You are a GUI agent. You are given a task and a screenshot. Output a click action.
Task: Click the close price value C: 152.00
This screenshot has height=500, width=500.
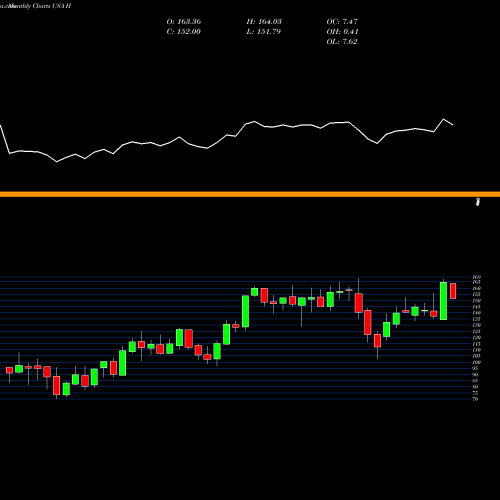coord(184,32)
